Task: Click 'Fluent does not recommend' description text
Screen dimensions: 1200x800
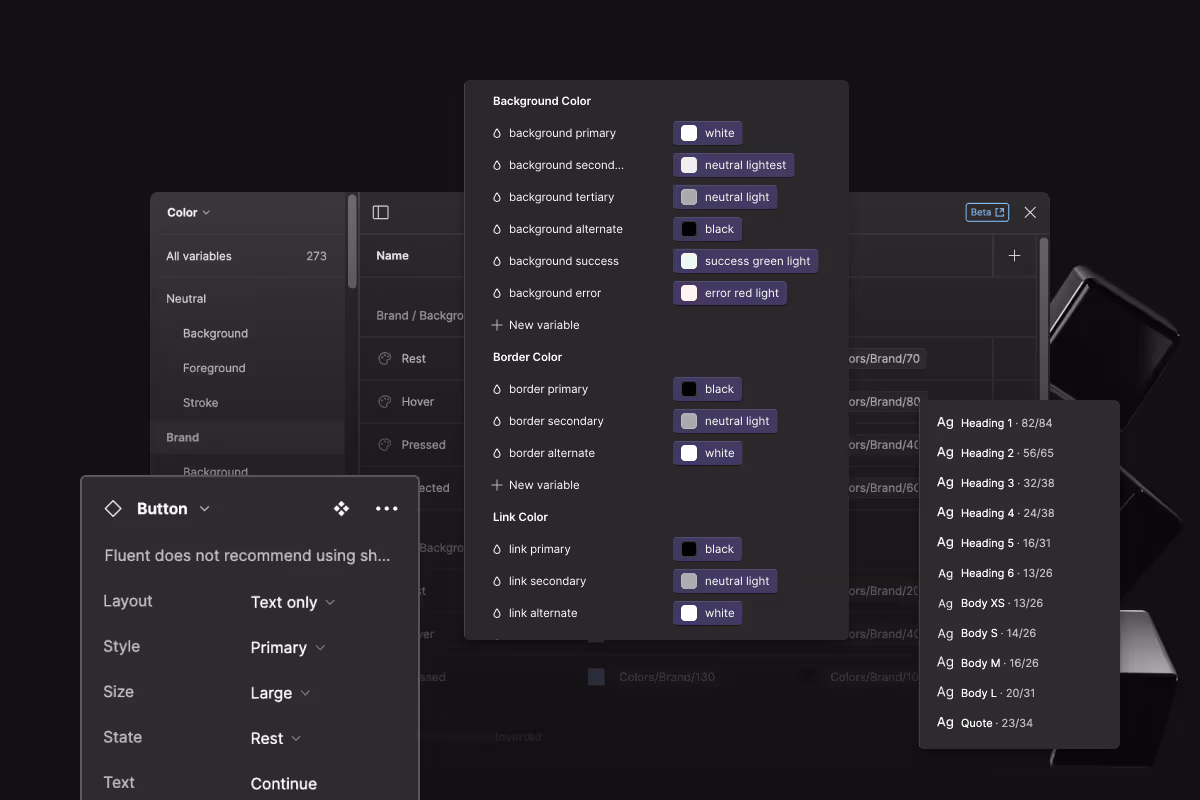Action: [247, 556]
